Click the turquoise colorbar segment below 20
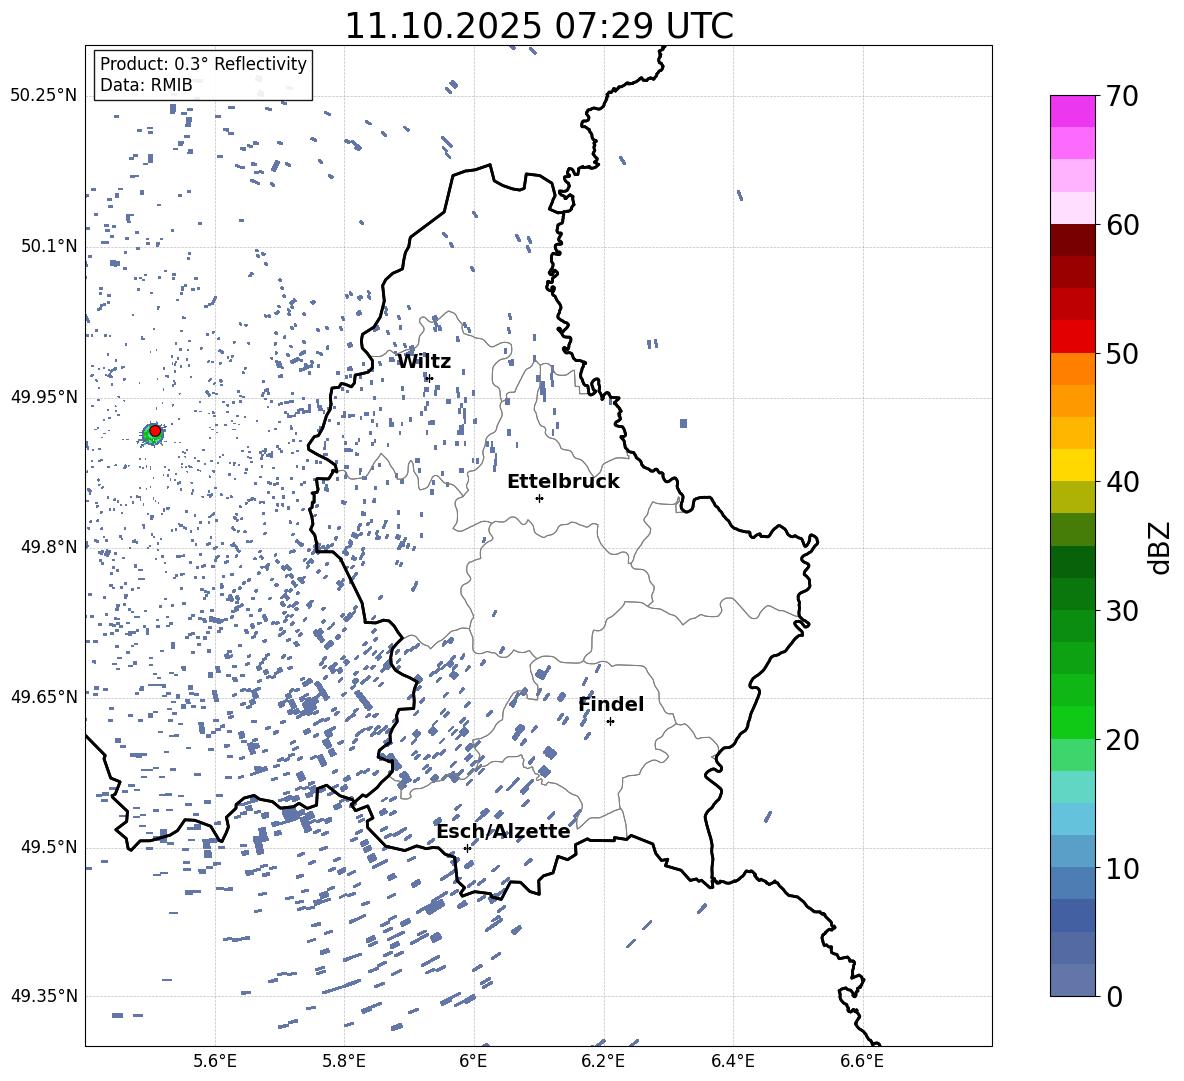Viewport: 1184px width, 1081px height. point(1072,787)
